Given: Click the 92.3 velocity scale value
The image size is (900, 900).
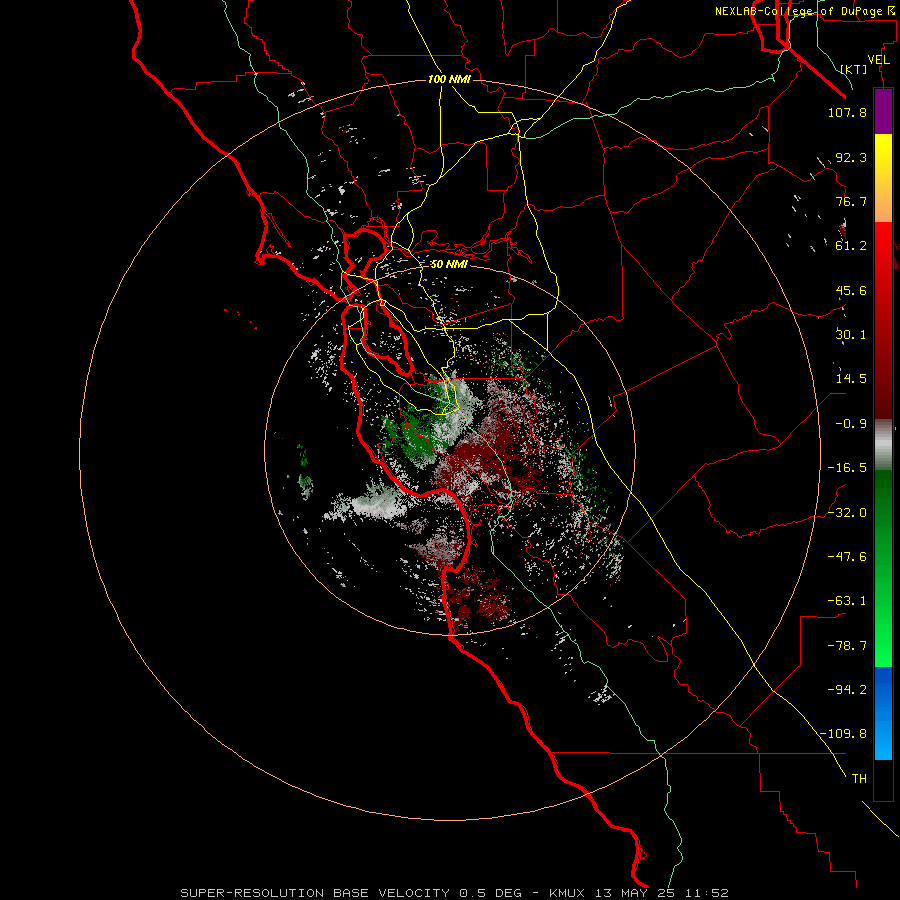Looking at the screenshot, I should click(851, 157).
